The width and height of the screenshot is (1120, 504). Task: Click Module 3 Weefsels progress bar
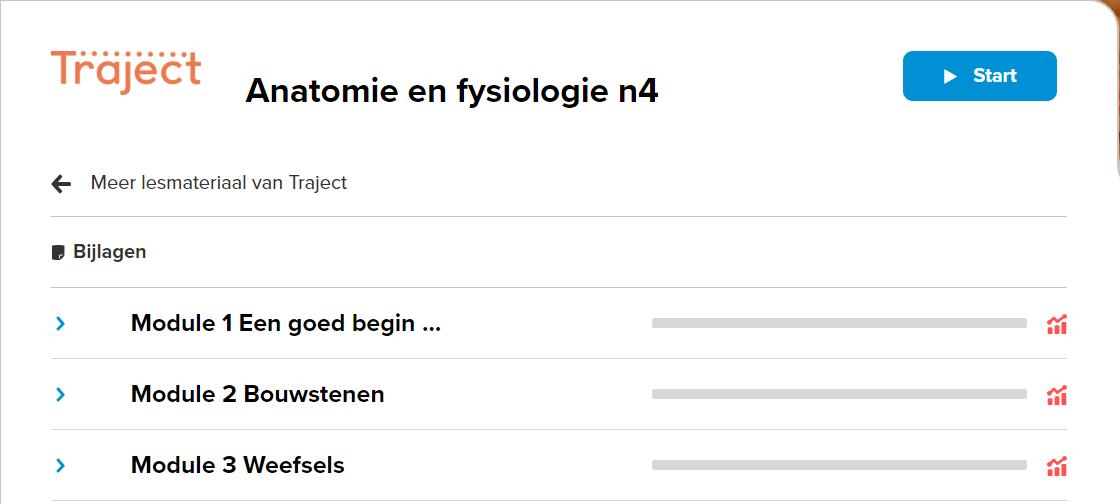coord(839,465)
